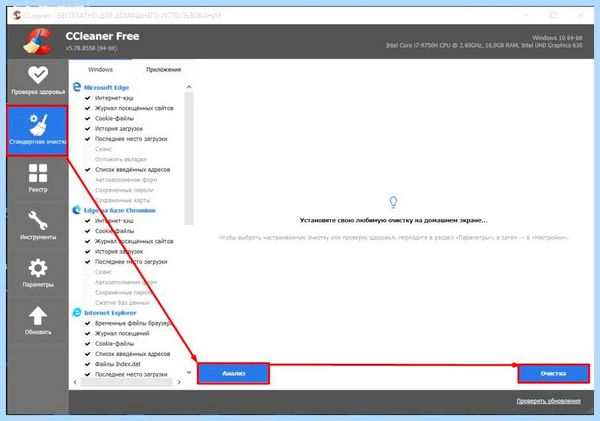
Task: Switch to the Приложения tab
Action: [x=163, y=69]
